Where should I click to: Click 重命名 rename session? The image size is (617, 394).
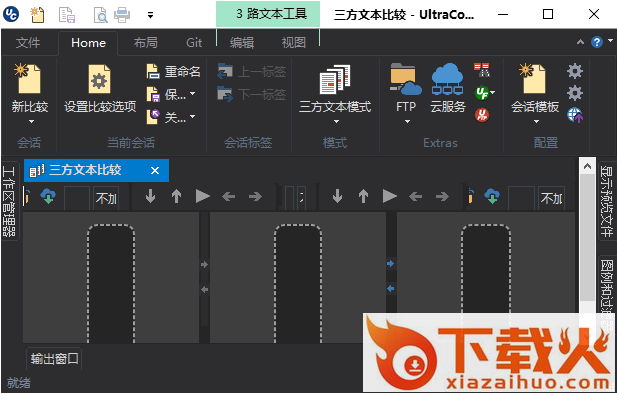174,72
